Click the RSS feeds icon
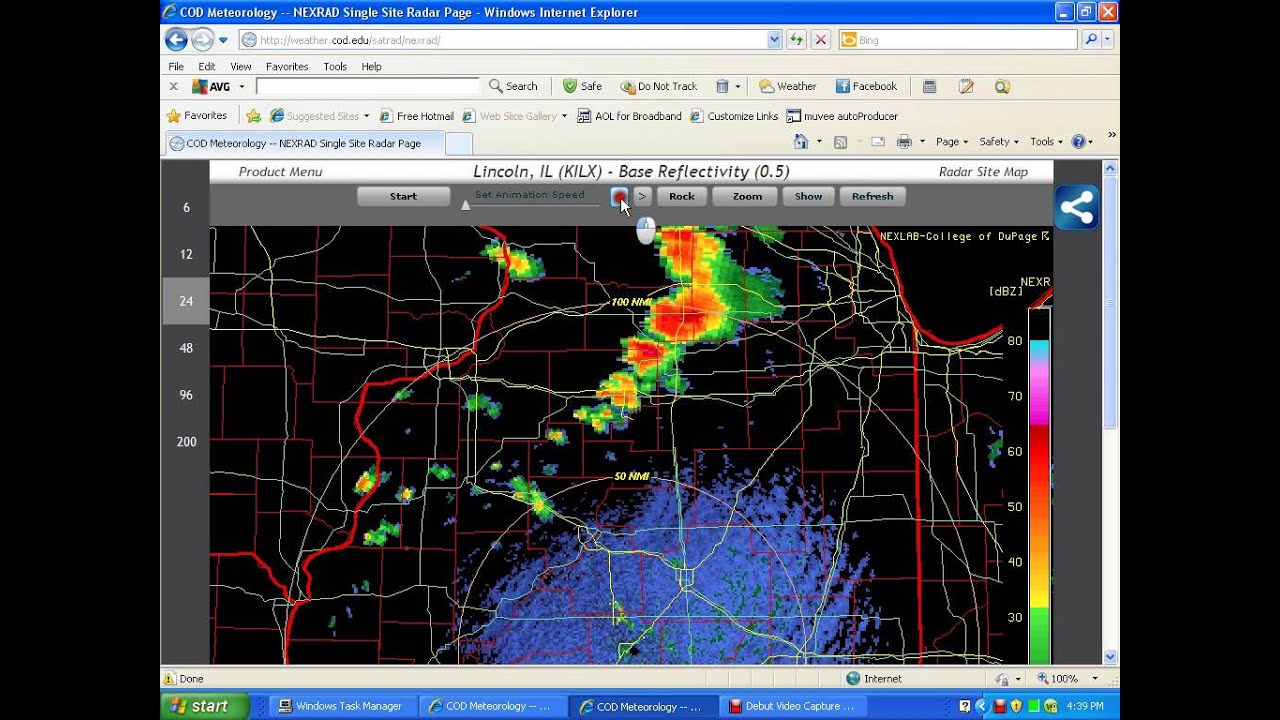 [x=840, y=142]
